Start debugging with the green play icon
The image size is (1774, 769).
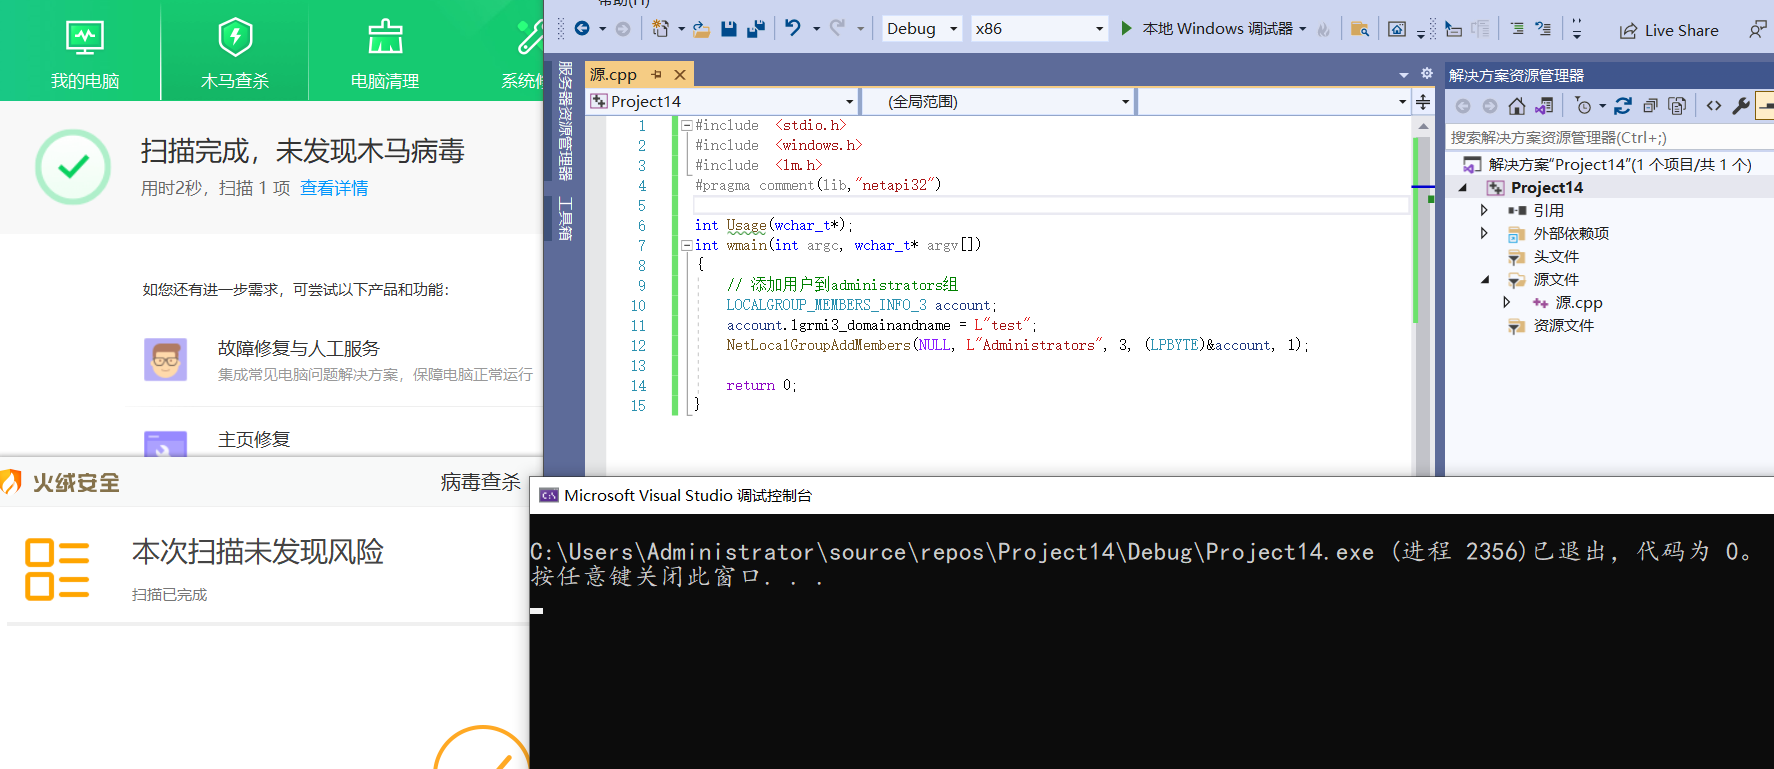(x=1127, y=29)
